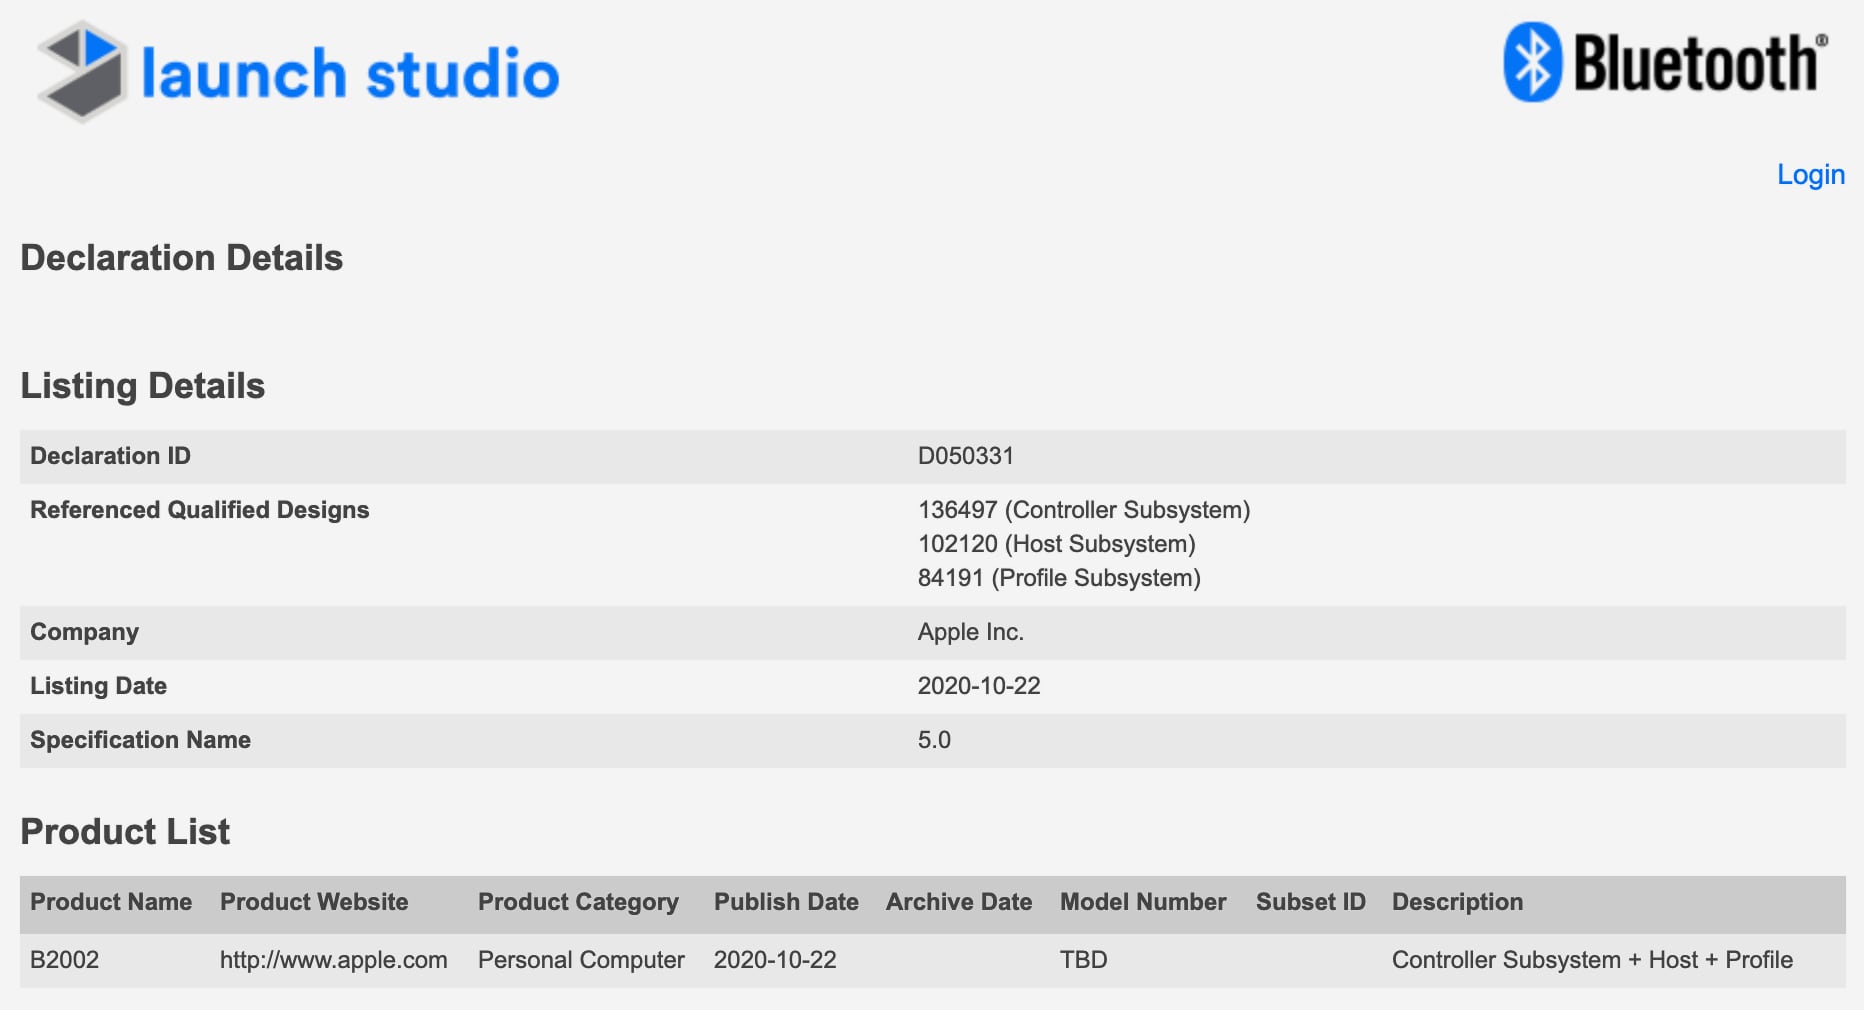Image resolution: width=1864 pixels, height=1010 pixels.
Task: Click the Description column header
Action: 1457,902
